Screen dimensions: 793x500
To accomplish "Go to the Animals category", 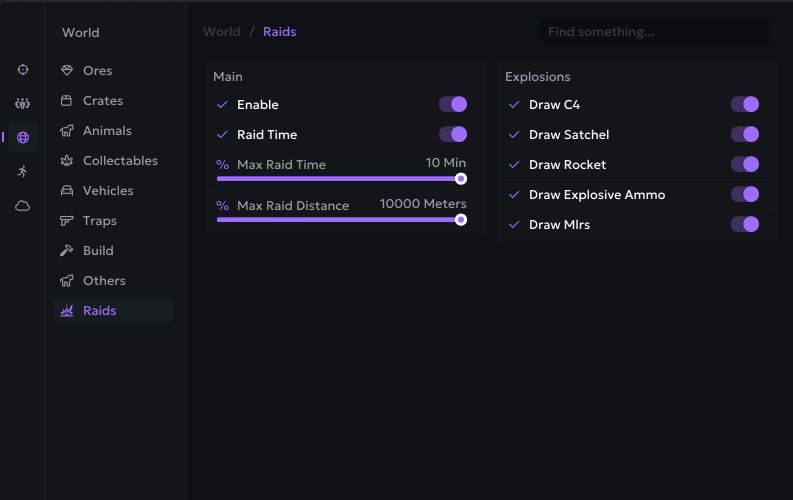I will (107, 131).
